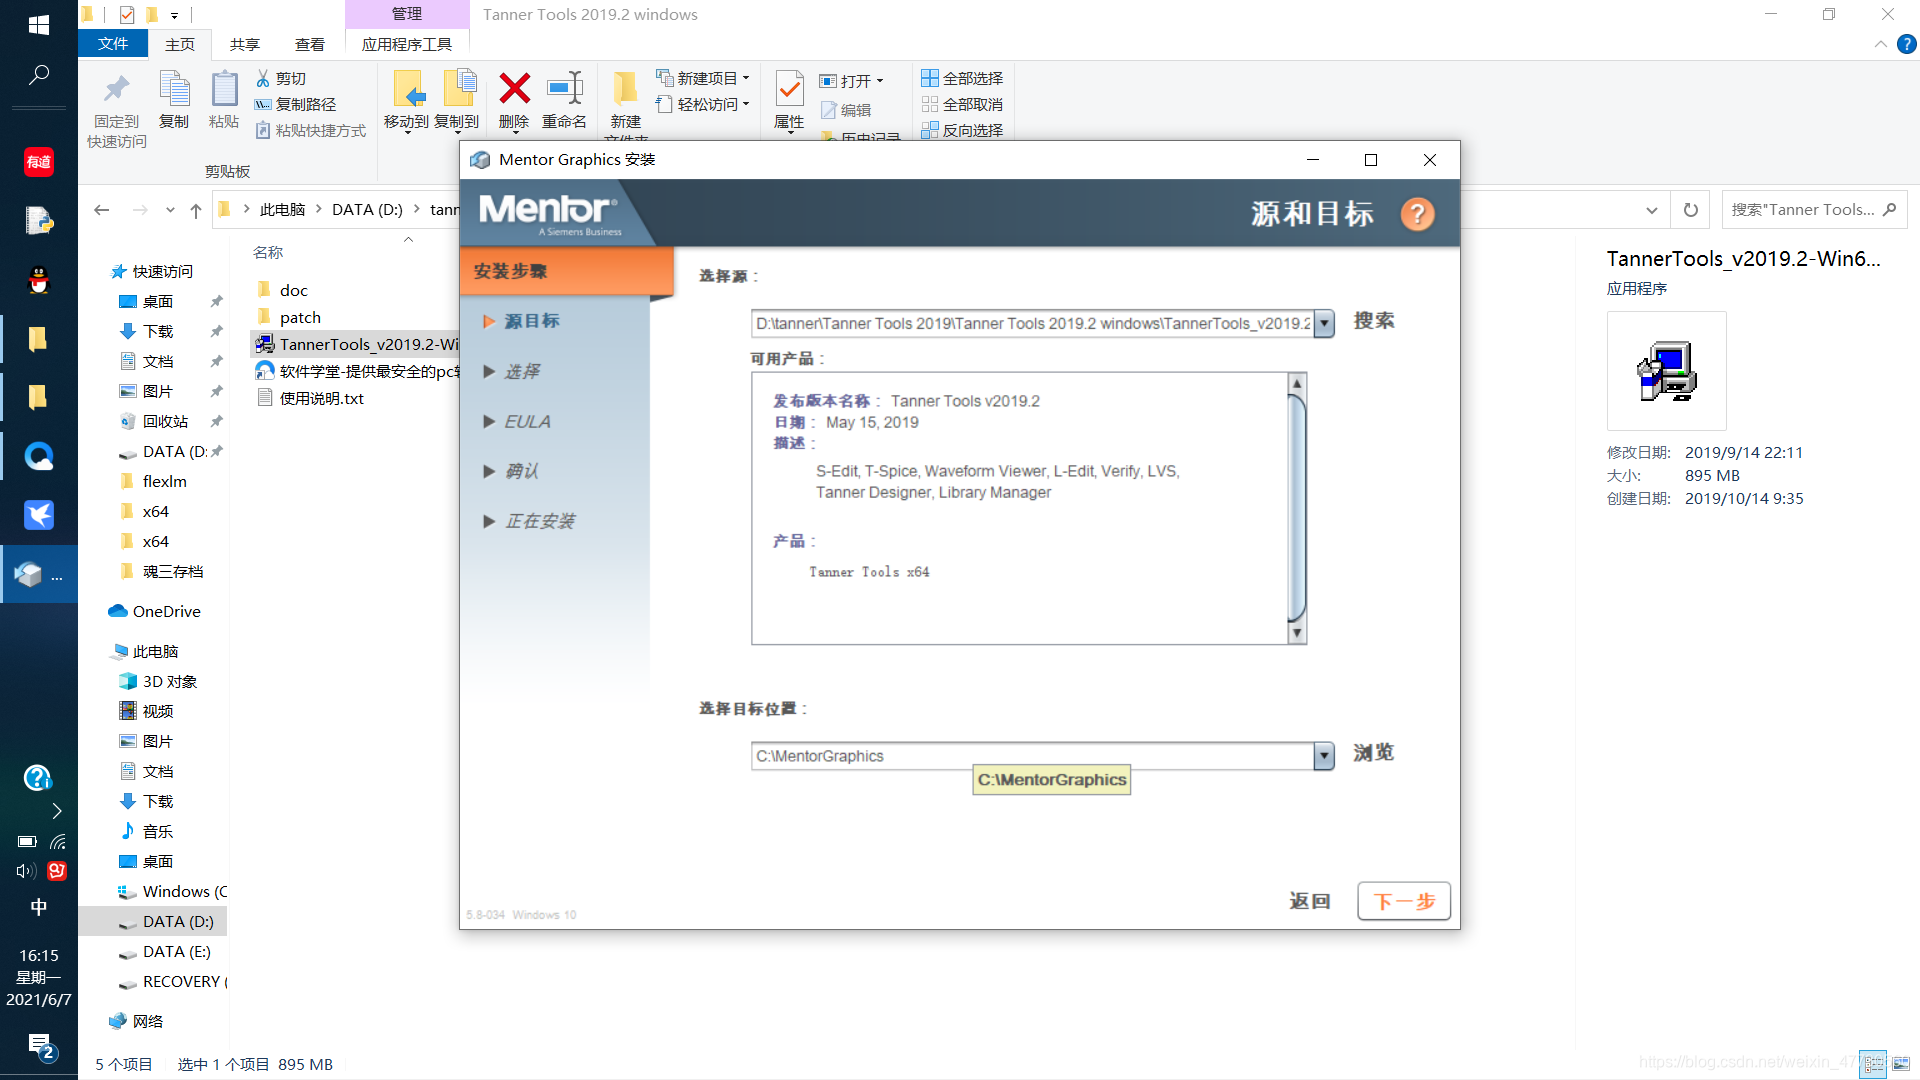Click the available products list scrollbar

[x=1297, y=507]
